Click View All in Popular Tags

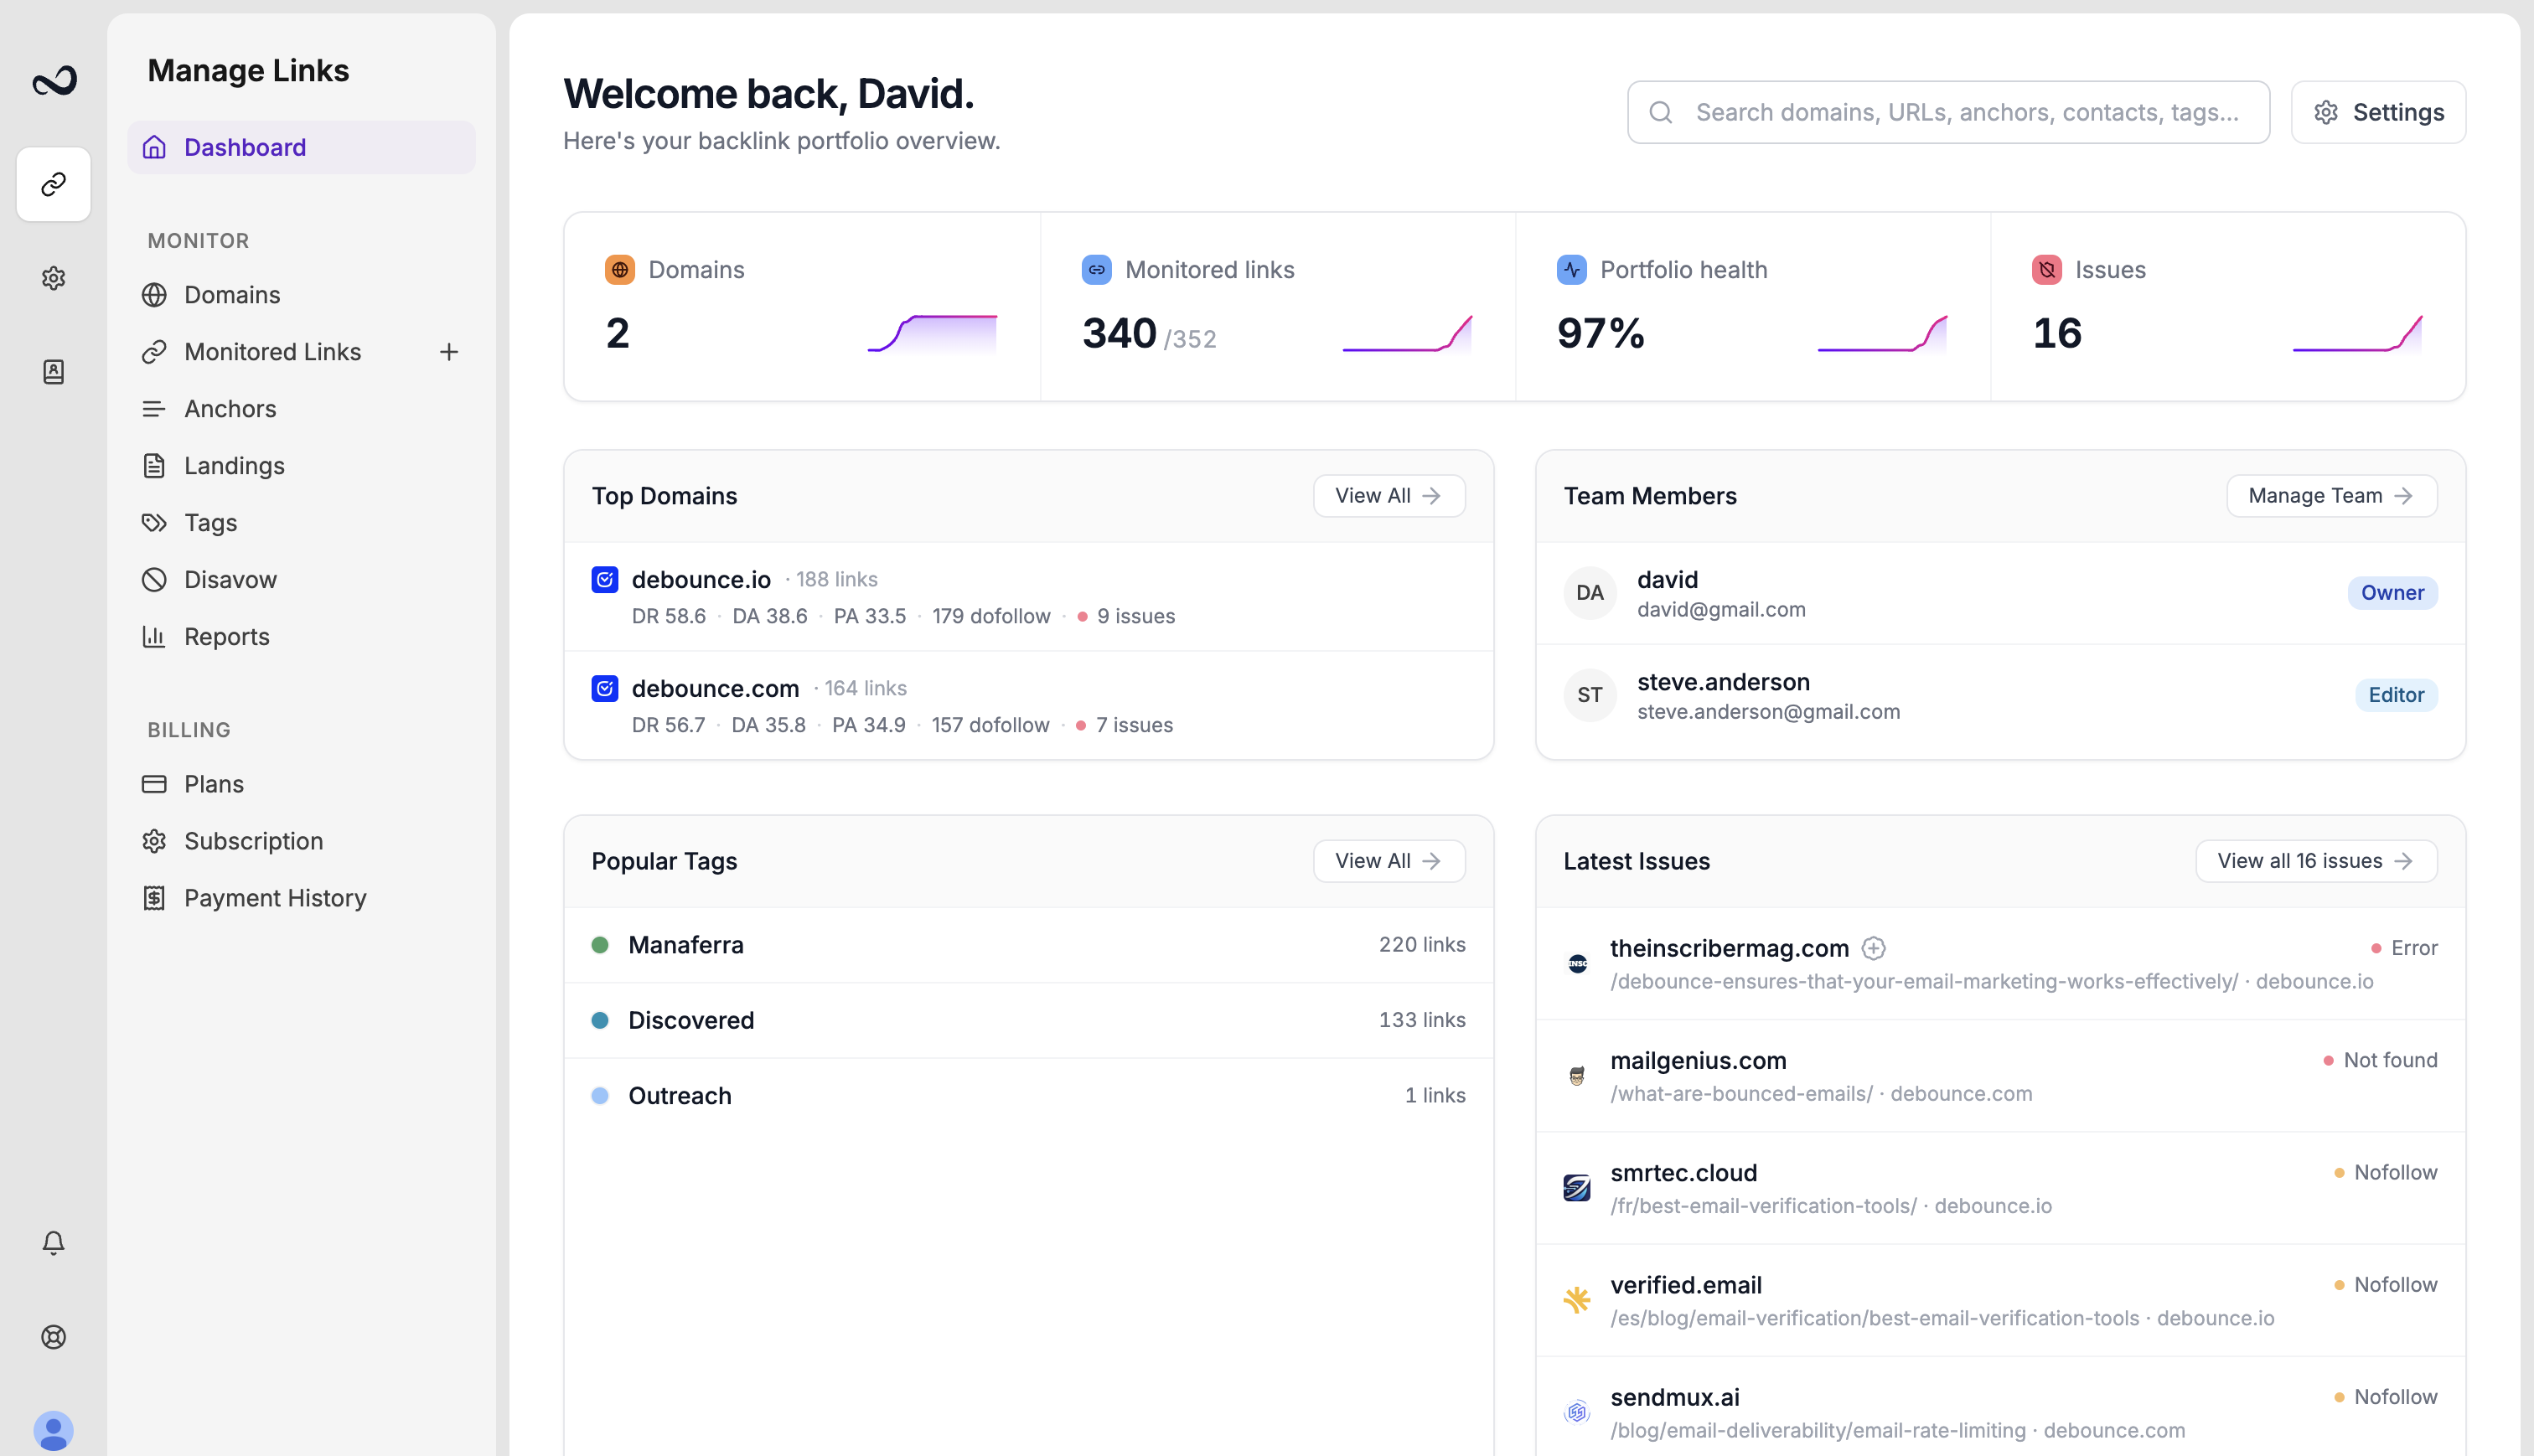point(1389,861)
